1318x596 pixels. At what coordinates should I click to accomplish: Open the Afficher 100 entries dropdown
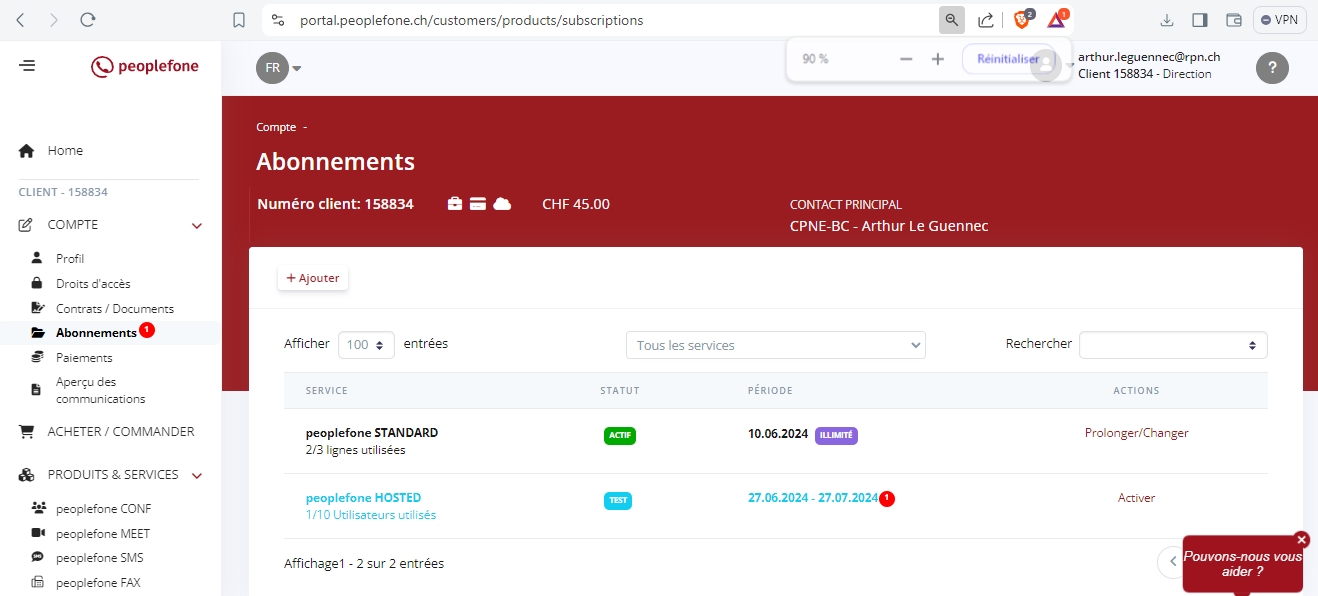point(366,345)
